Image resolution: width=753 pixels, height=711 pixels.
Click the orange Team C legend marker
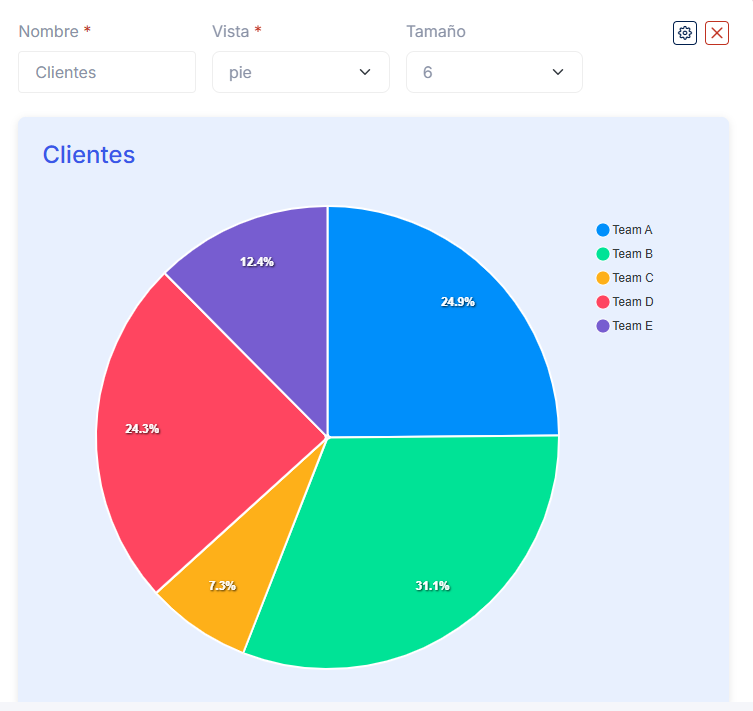603,278
